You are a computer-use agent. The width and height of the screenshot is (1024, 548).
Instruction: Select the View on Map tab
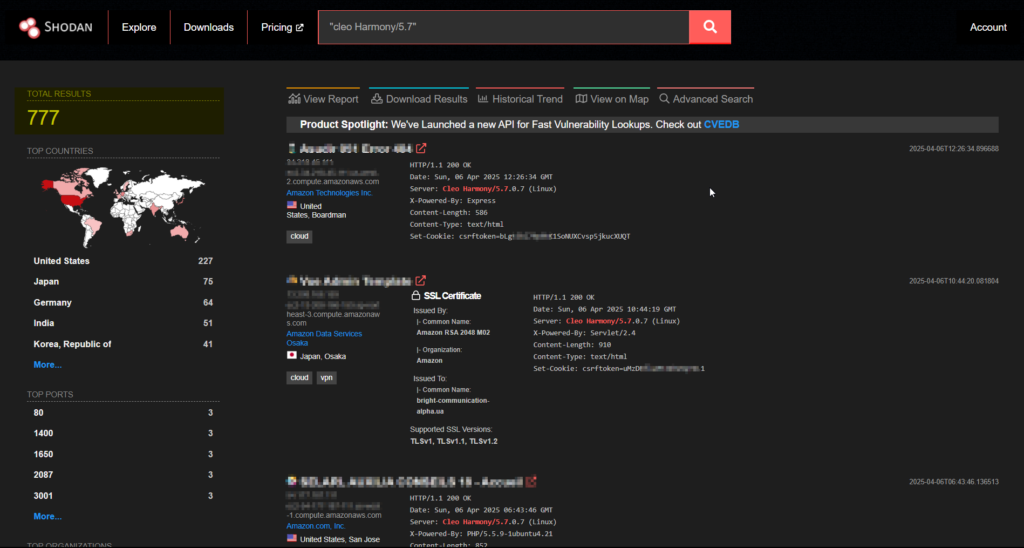point(612,99)
